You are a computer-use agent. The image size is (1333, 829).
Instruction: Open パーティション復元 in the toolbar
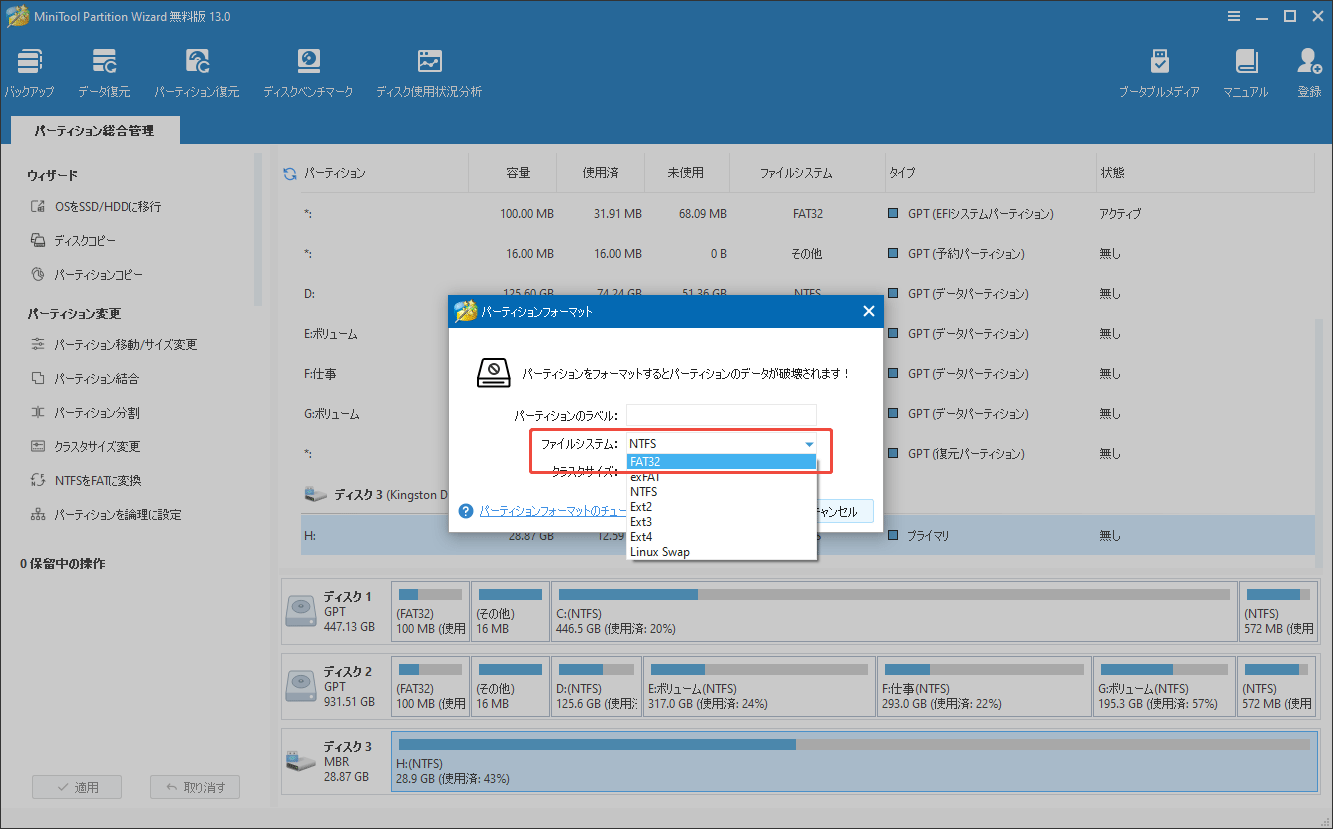click(x=197, y=73)
